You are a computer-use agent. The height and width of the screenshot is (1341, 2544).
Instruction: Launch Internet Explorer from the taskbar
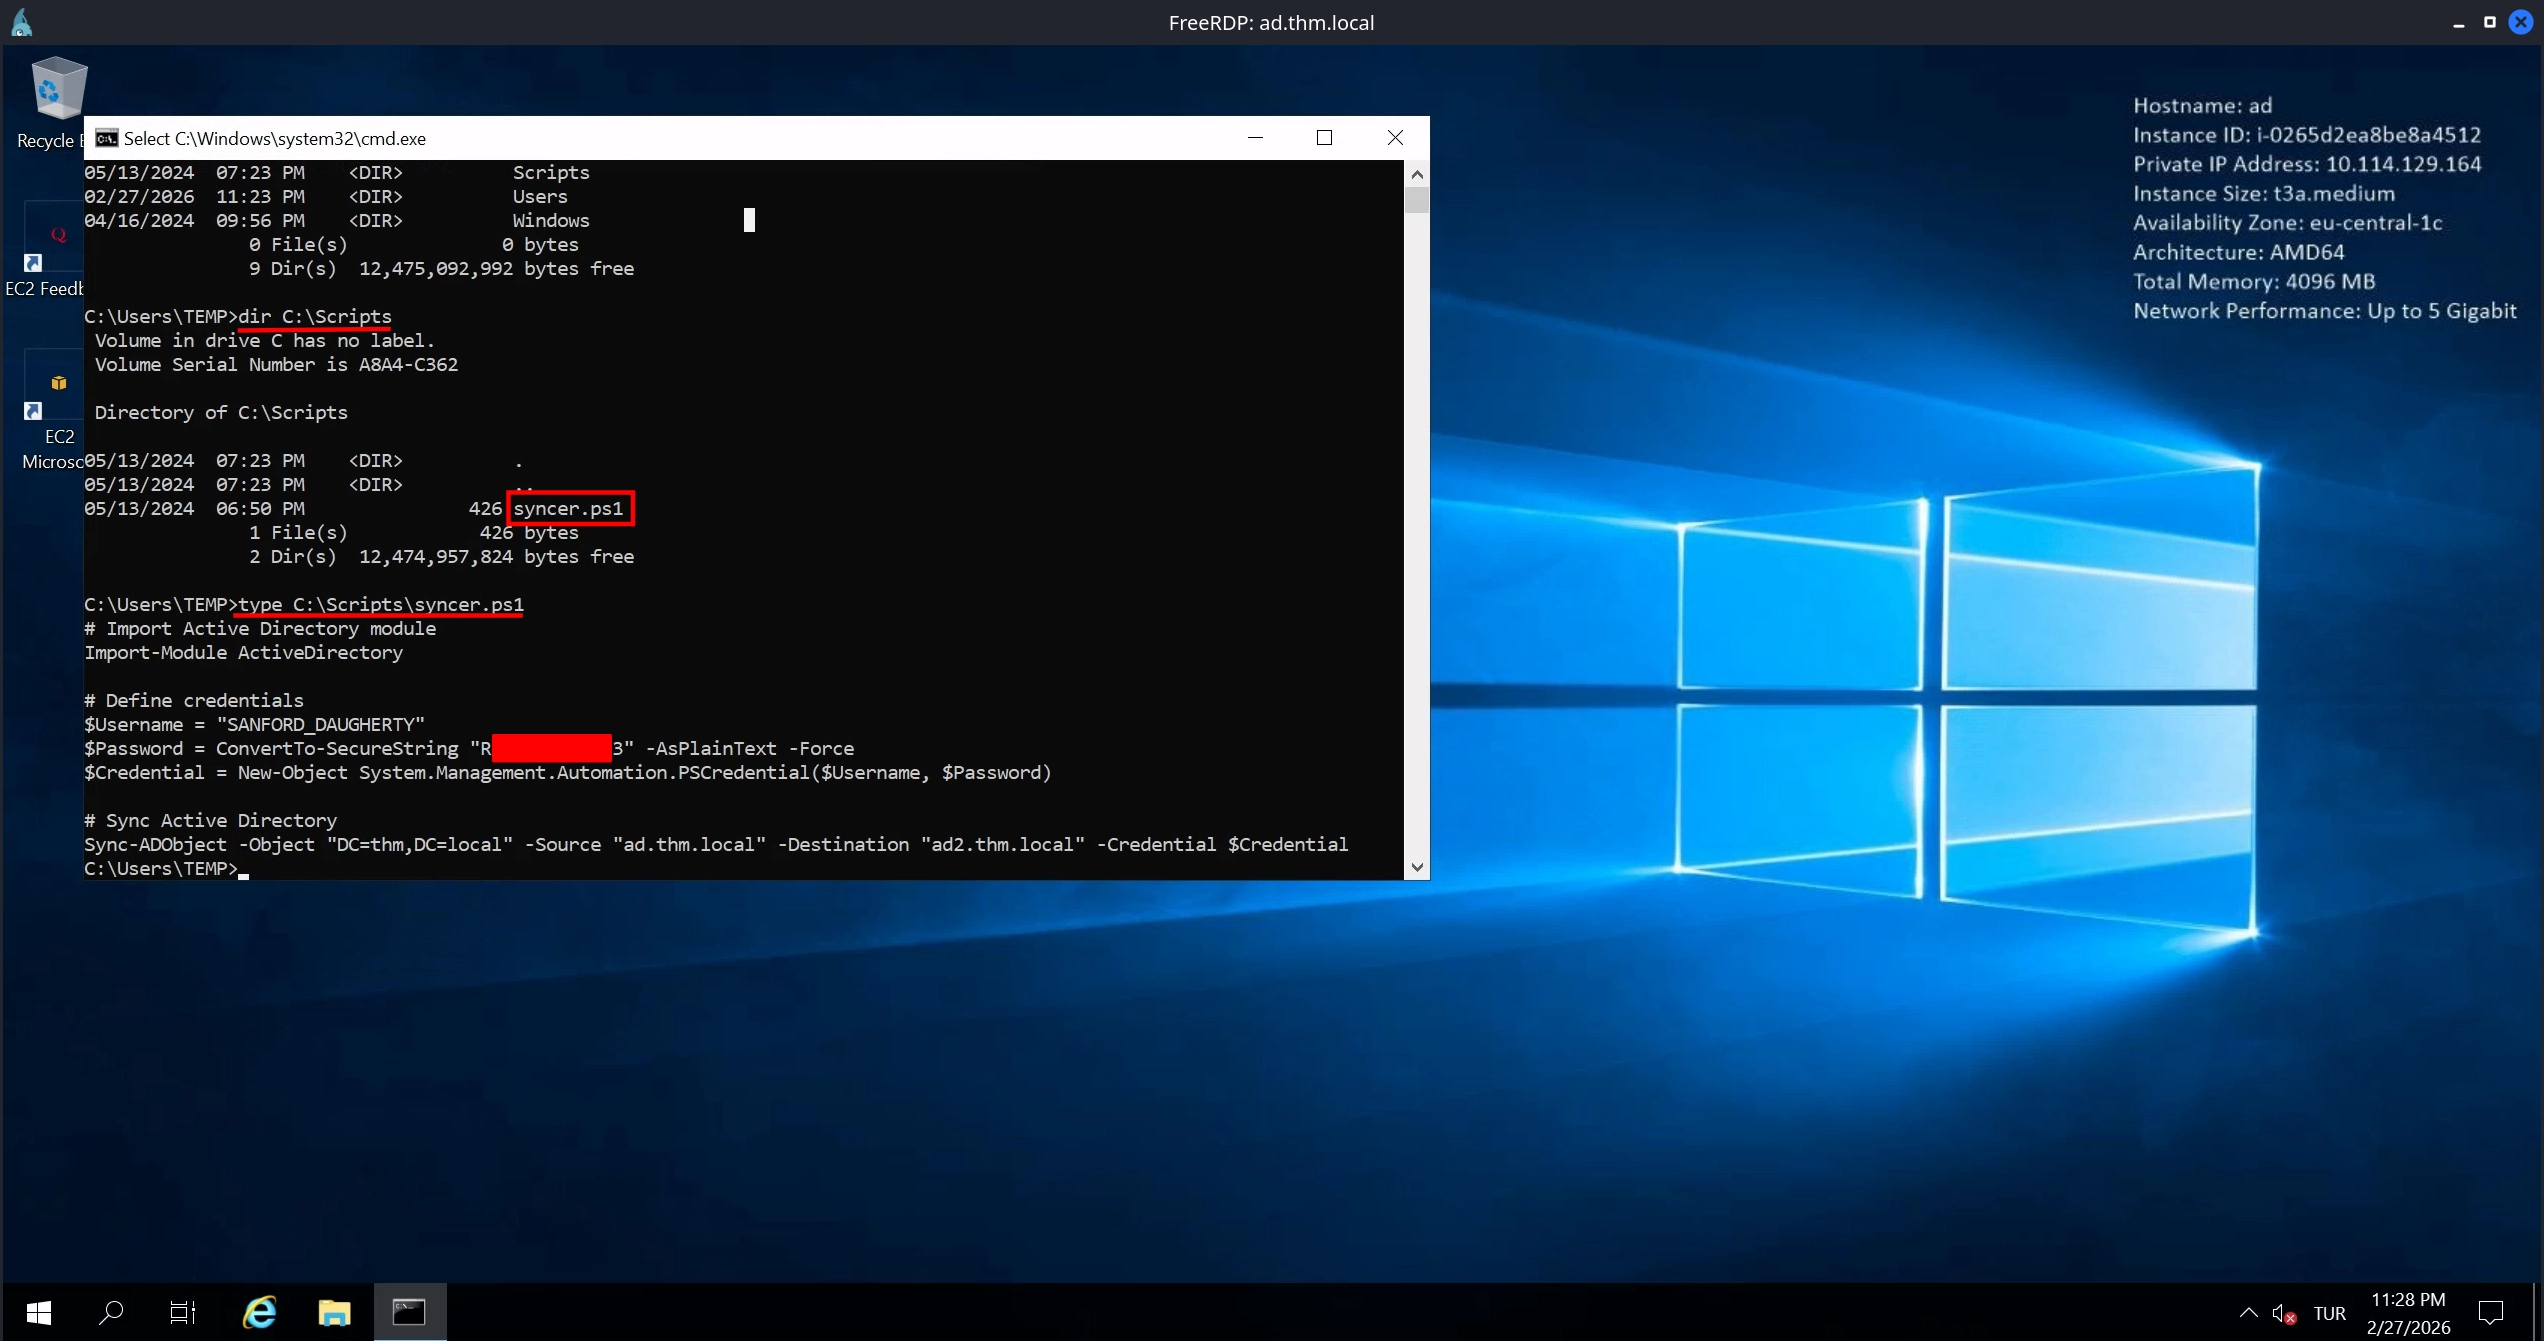260,1312
